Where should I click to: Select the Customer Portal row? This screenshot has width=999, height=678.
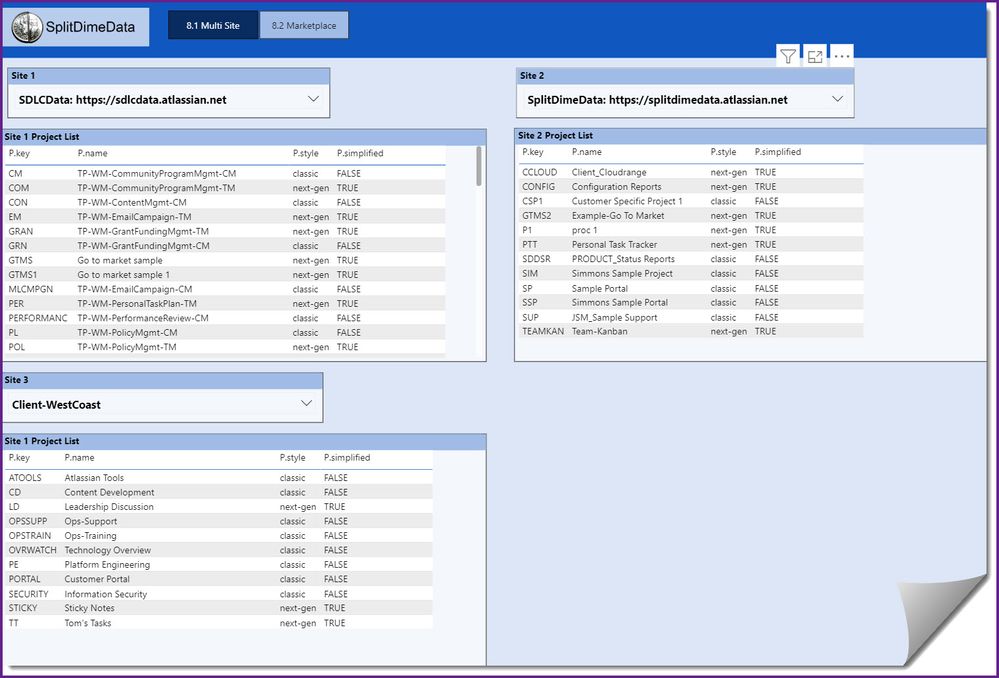(219, 579)
